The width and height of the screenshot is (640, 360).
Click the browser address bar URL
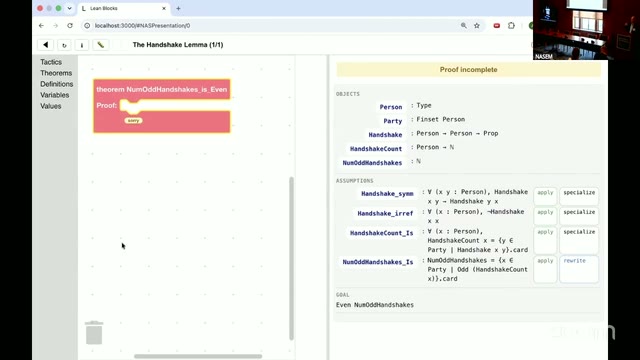point(142,25)
